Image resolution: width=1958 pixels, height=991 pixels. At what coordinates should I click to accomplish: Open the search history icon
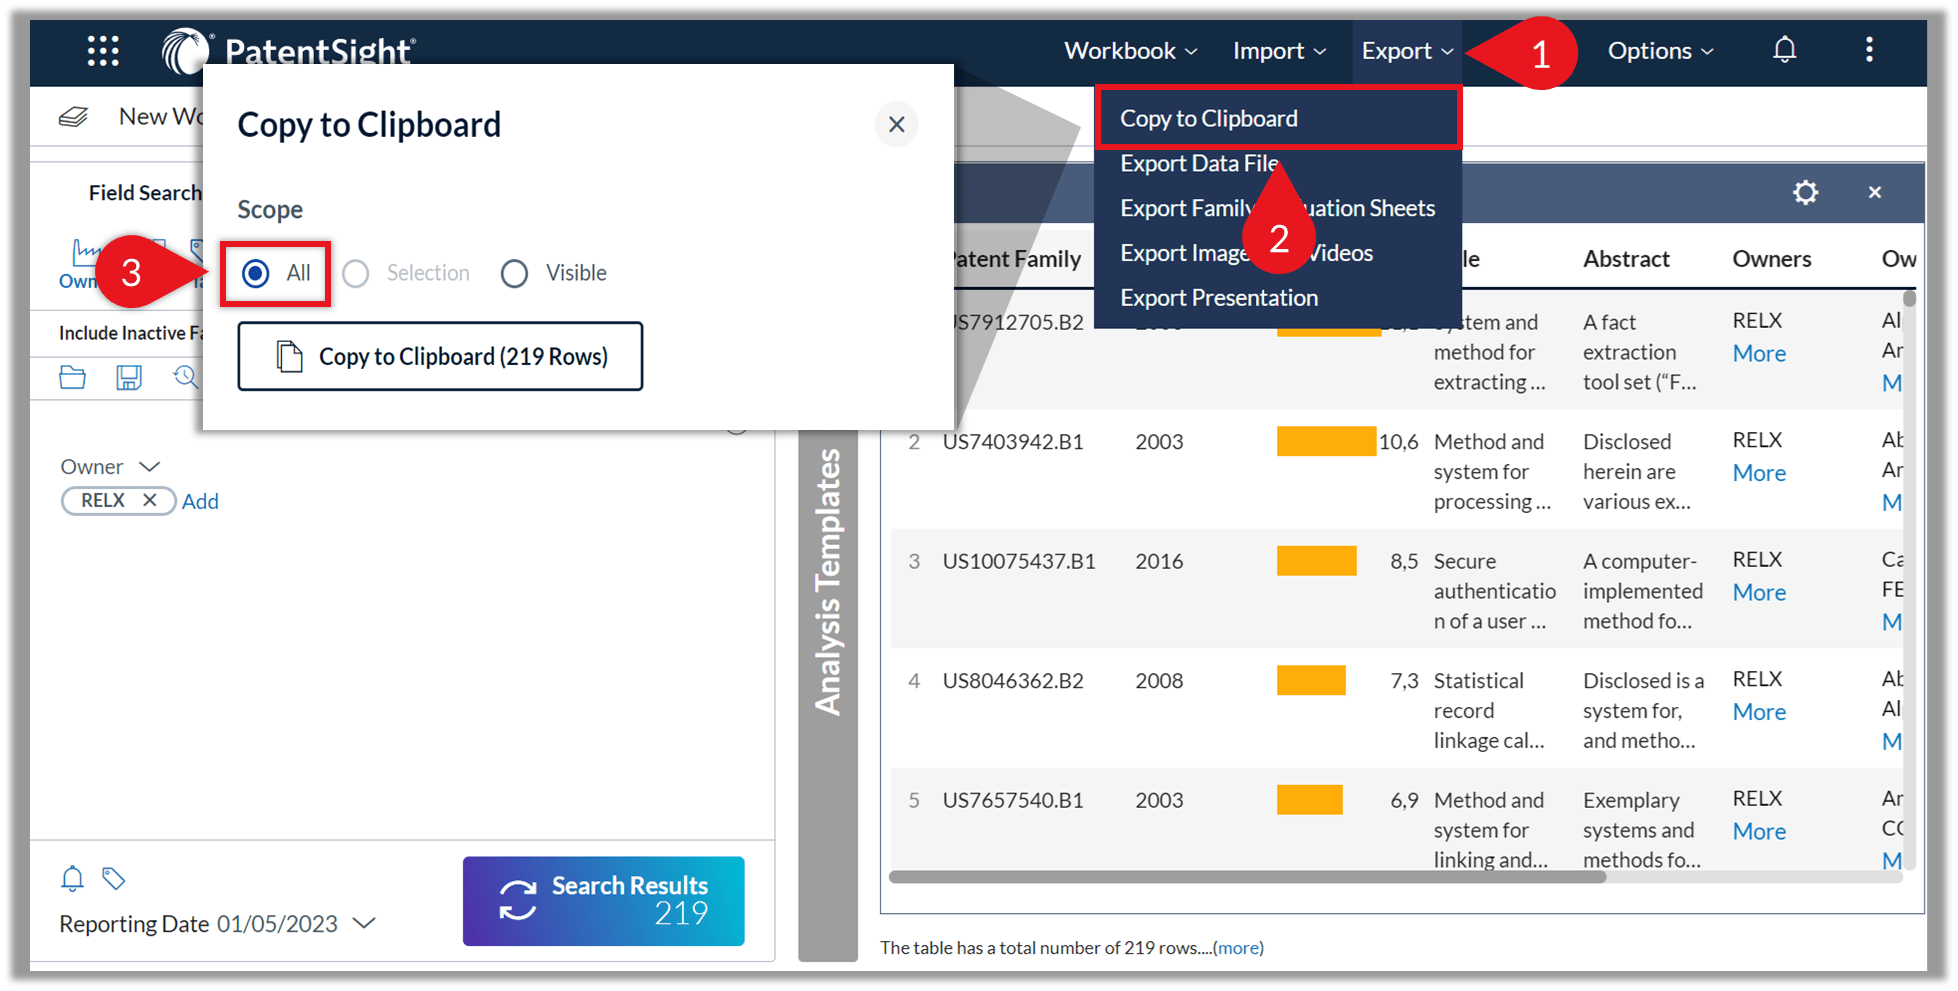[186, 378]
